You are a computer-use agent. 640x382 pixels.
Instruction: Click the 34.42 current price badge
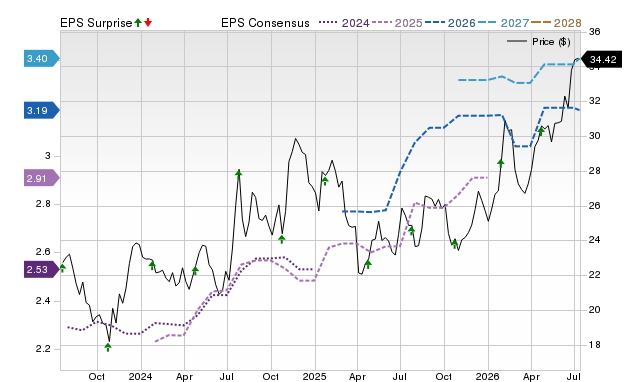601,60
